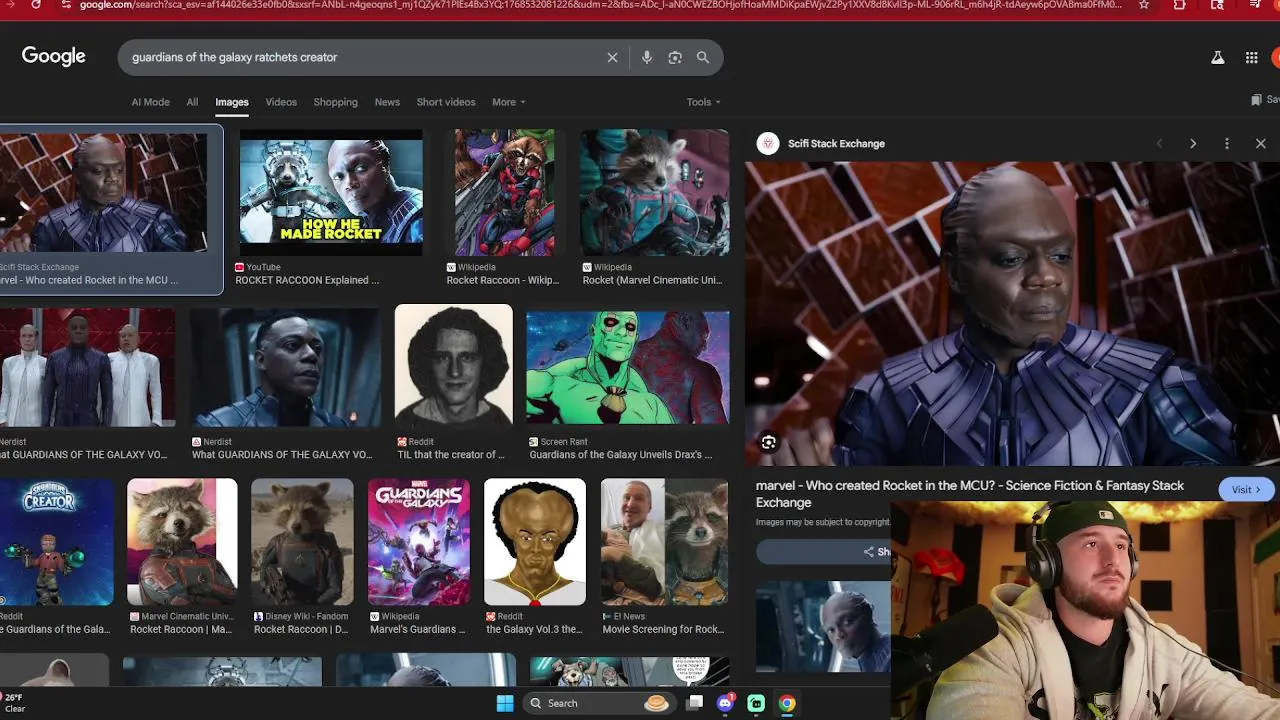Open 'Who created Rocket in the MCU' title link
The image size is (1280, 720).
970,494
